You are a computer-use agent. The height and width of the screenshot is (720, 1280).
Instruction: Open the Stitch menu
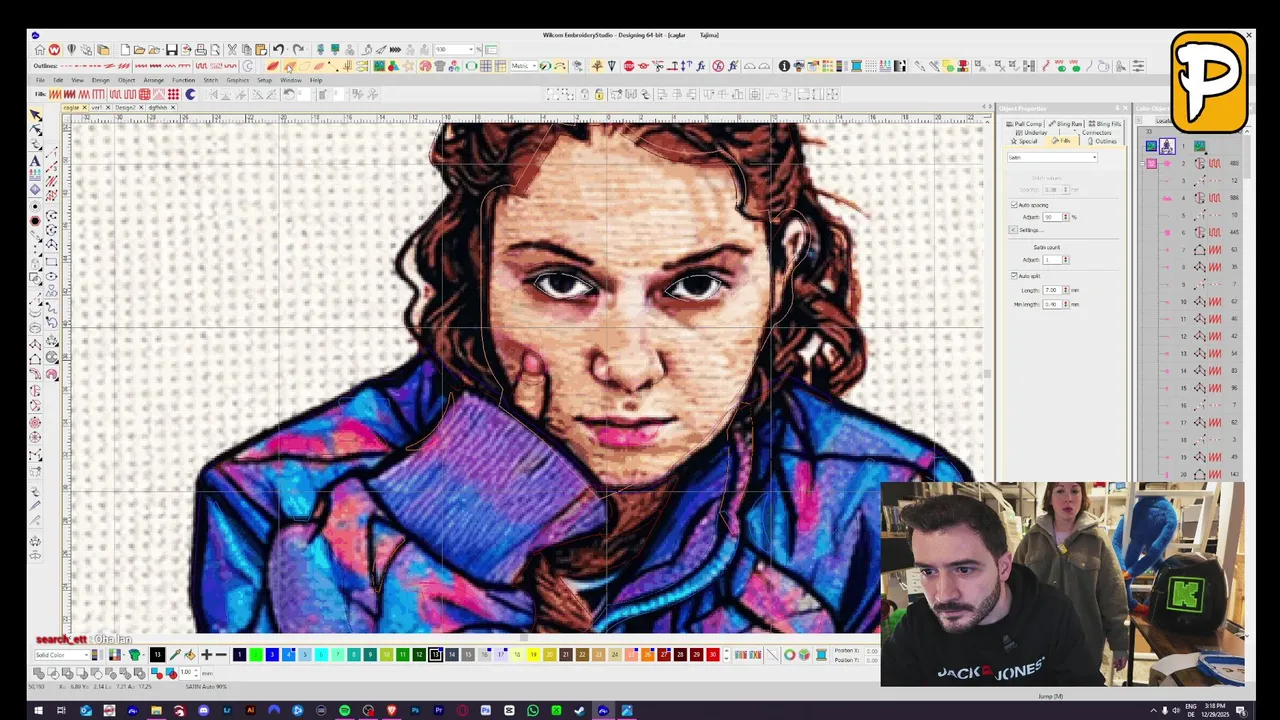[x=211, y=80]
